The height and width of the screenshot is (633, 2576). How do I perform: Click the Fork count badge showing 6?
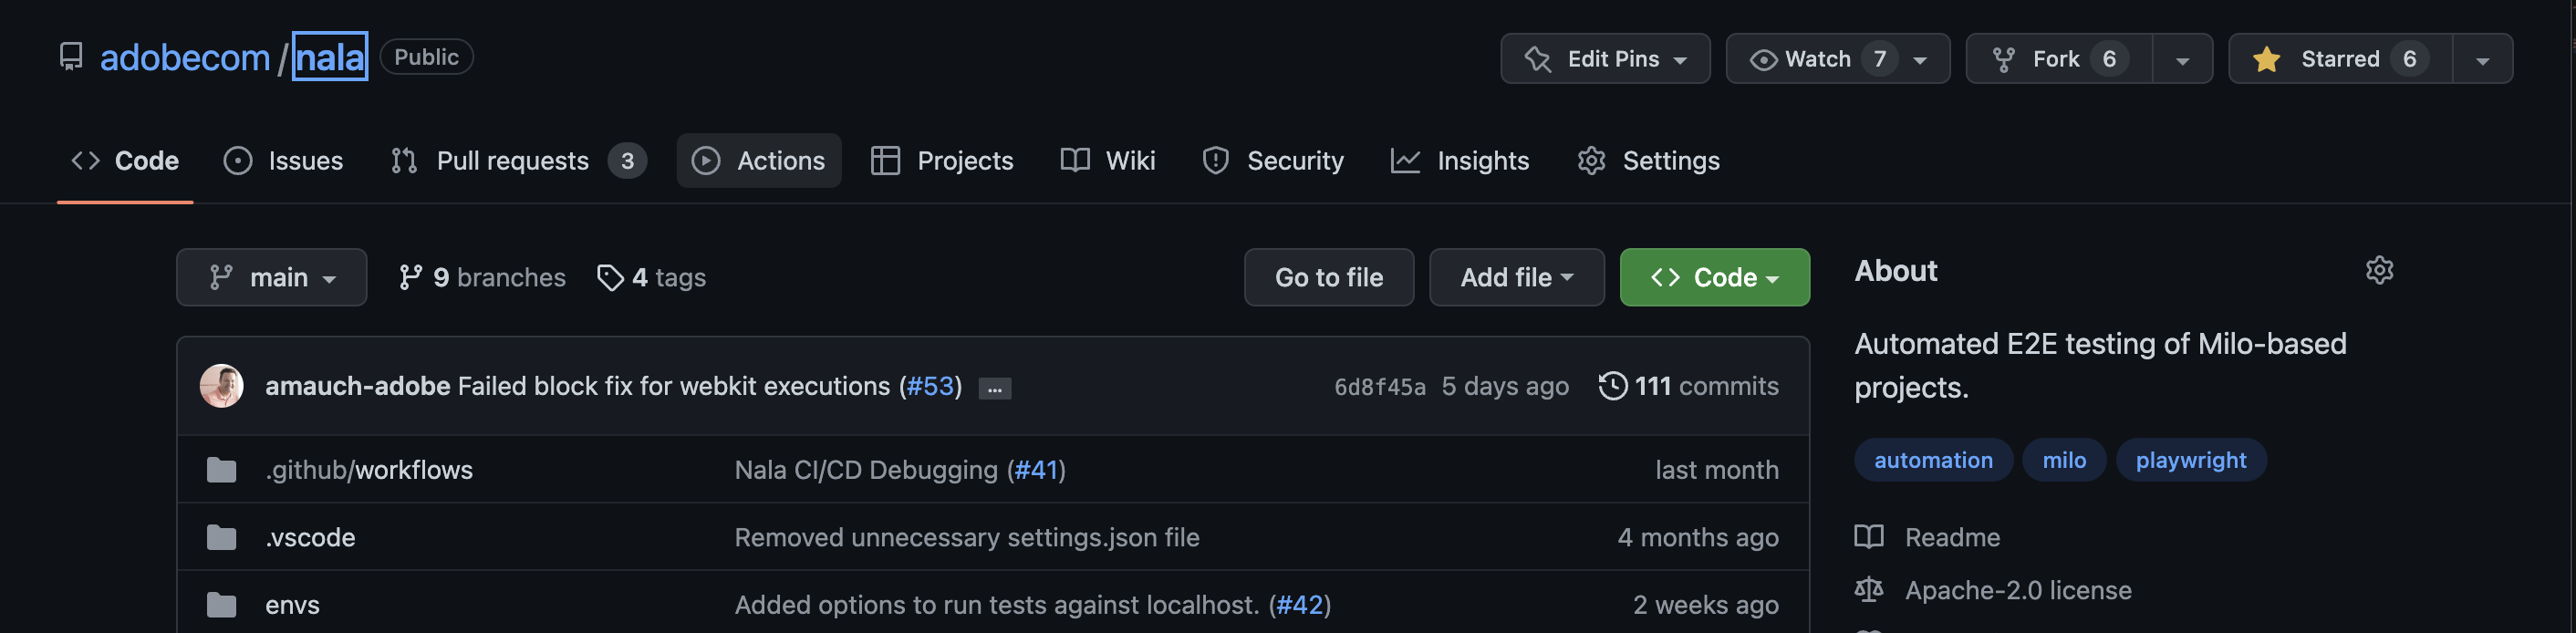[x=2109, y=59]
